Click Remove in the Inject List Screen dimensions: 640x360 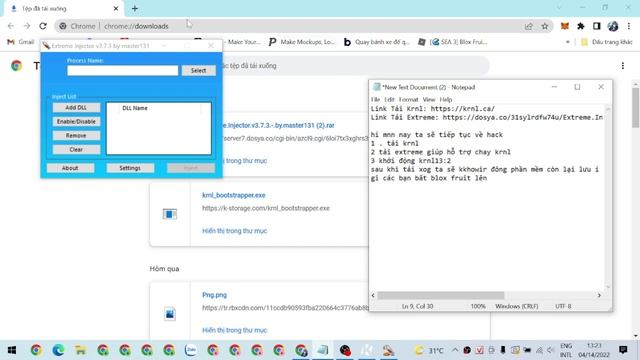tap(76, 136)
